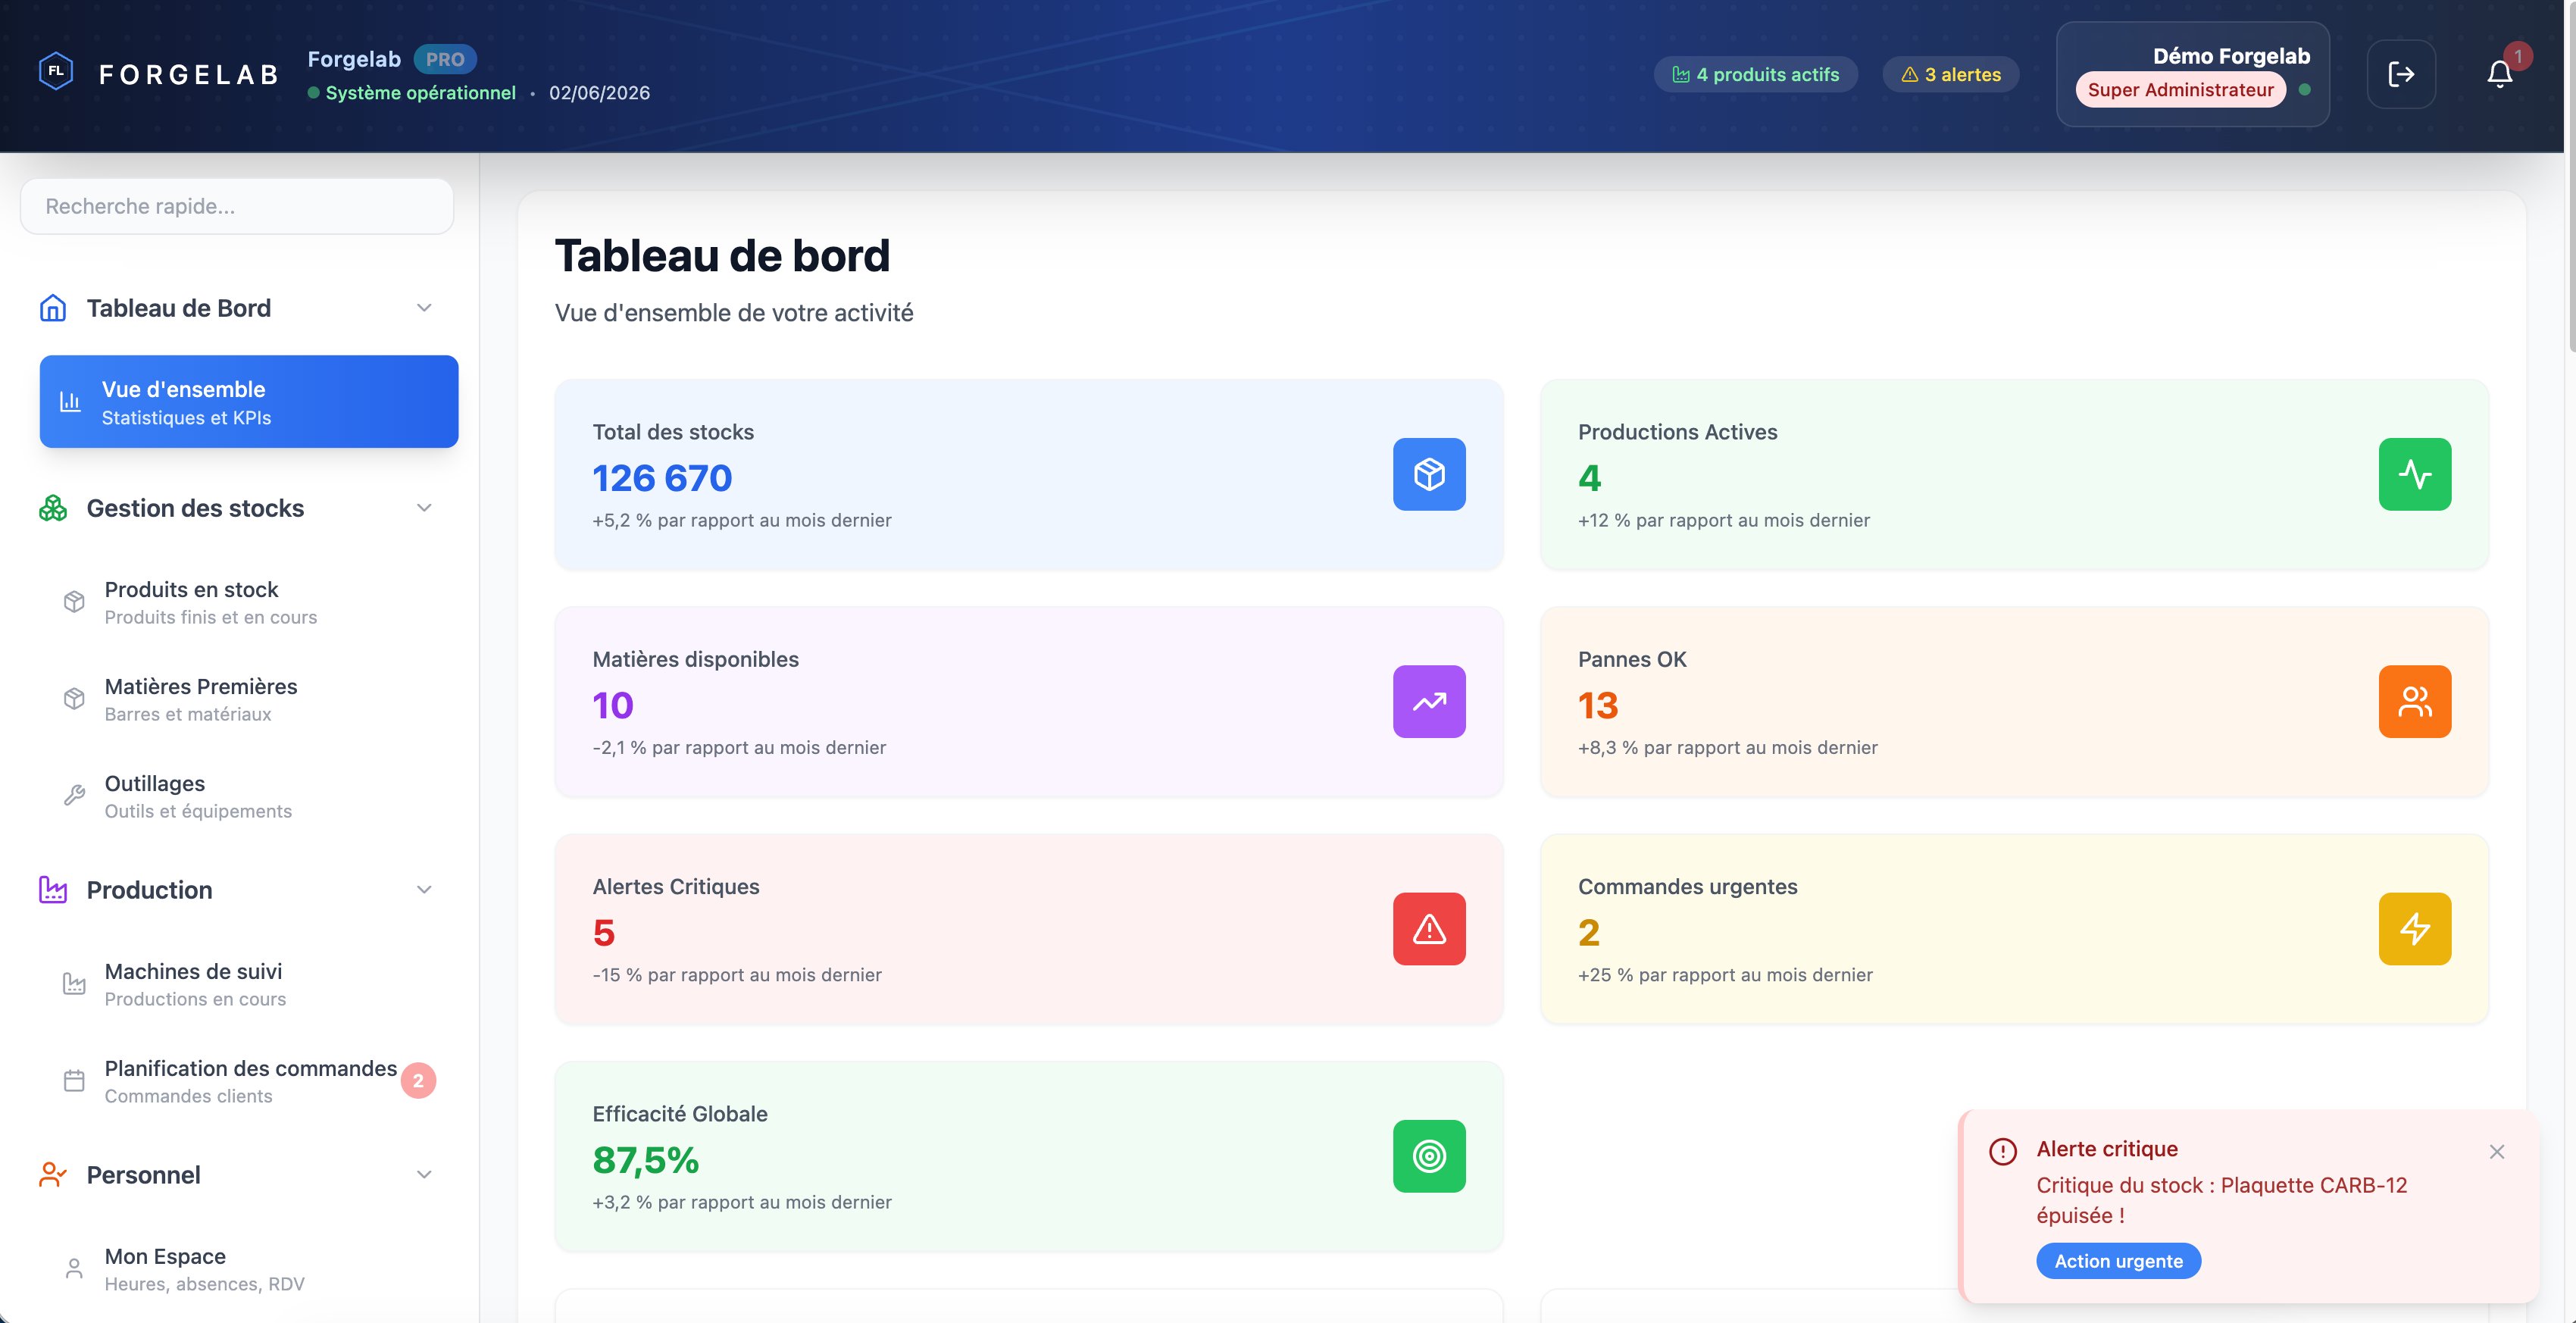2576x1323 pixels.
Task: Click the Commandes urgentes value 2
Action: click(x=1589, y=933)
